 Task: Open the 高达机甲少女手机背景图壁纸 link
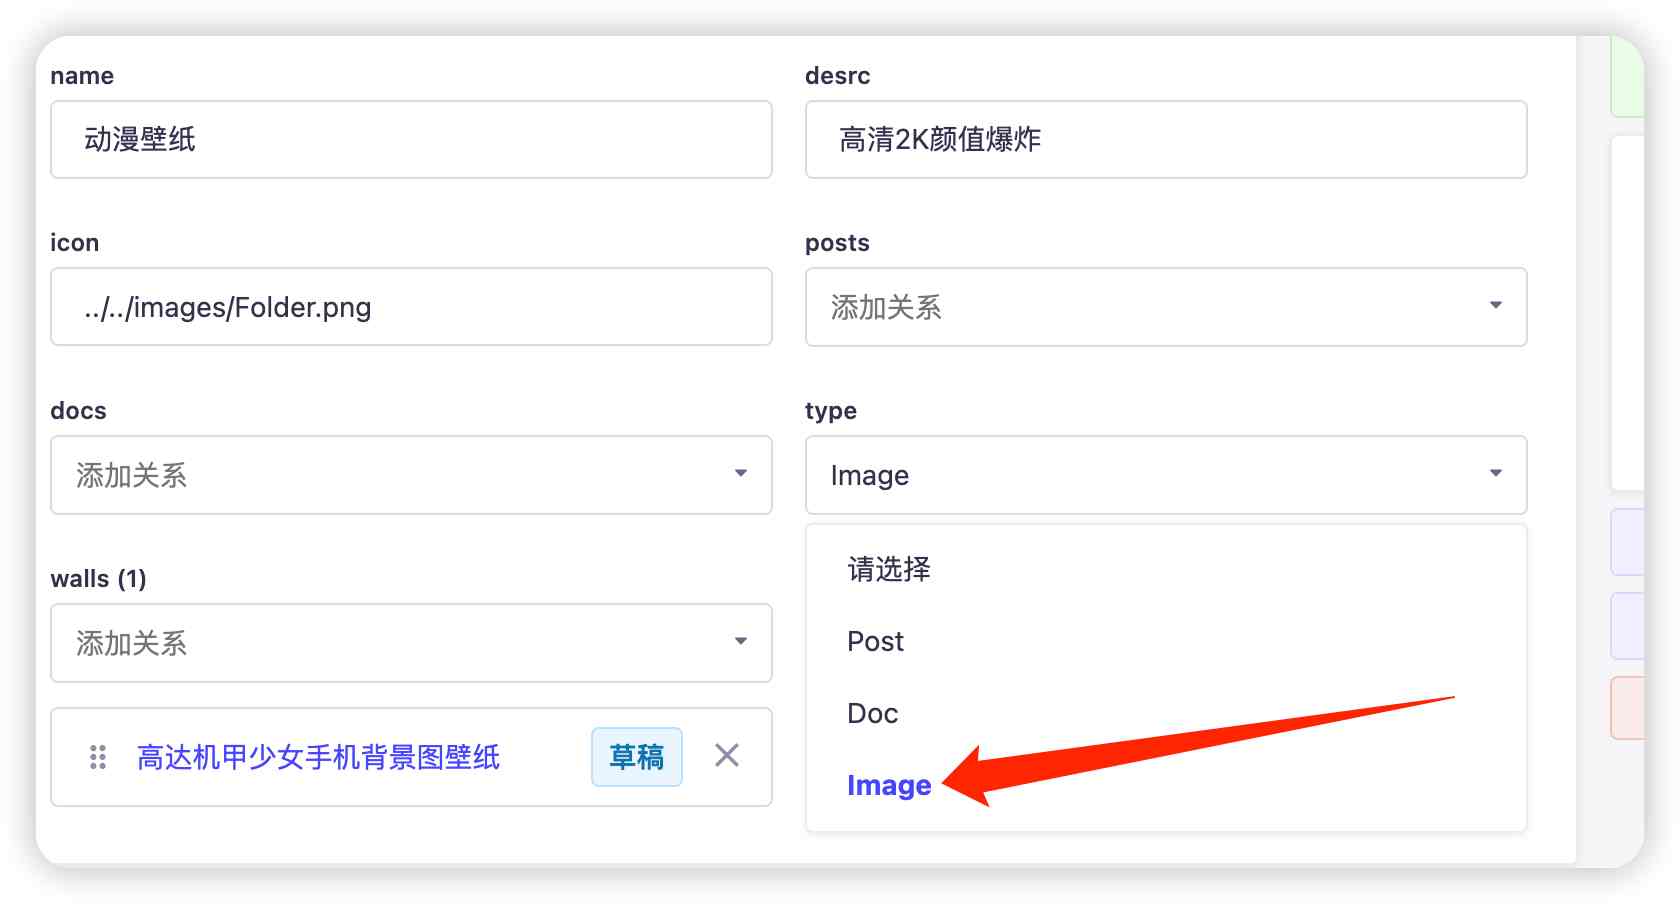318,757
